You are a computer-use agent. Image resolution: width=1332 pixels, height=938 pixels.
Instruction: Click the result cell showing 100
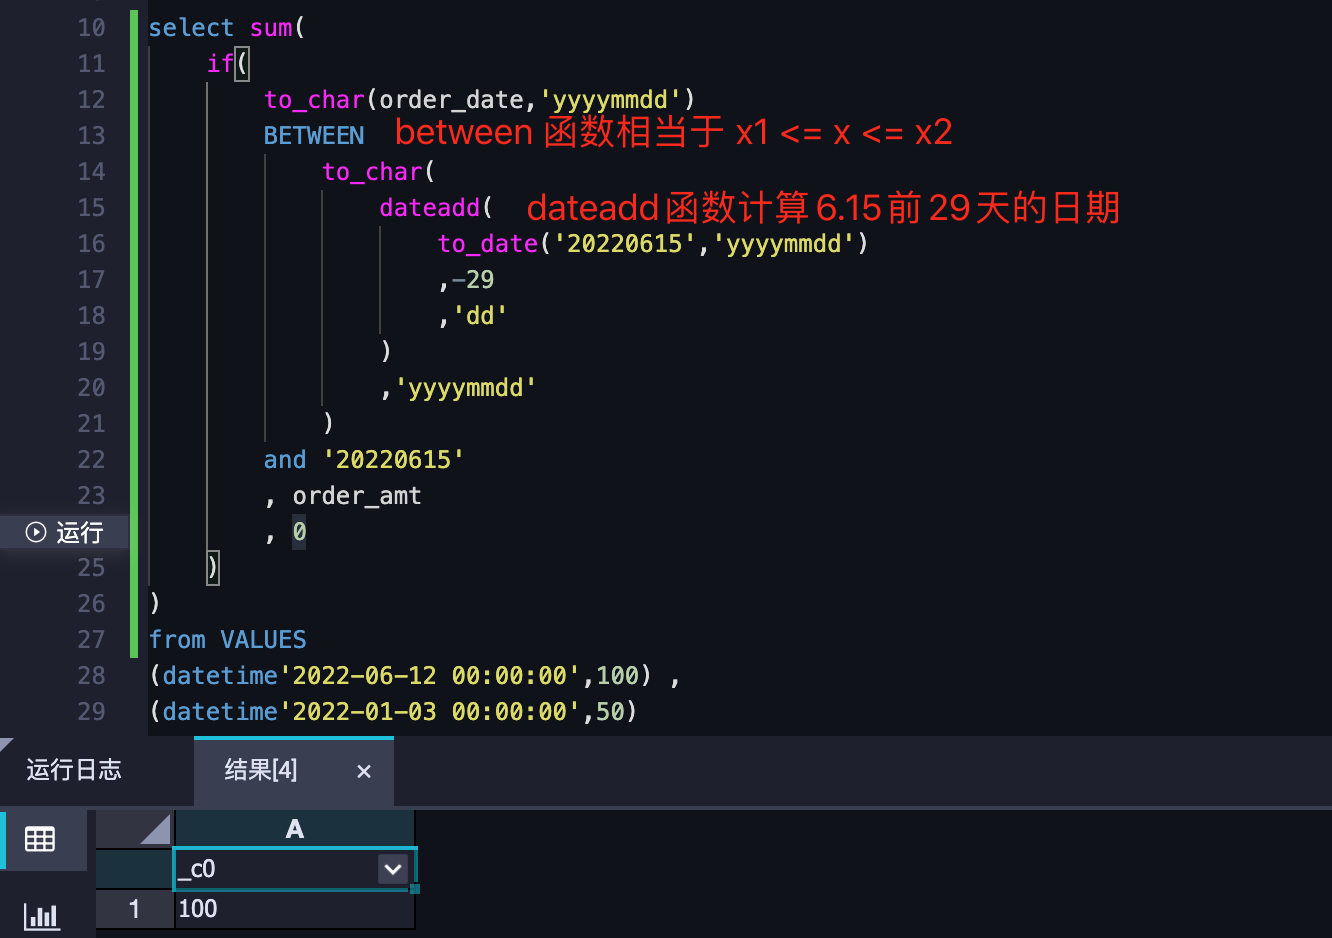click(x=295, y=909)
